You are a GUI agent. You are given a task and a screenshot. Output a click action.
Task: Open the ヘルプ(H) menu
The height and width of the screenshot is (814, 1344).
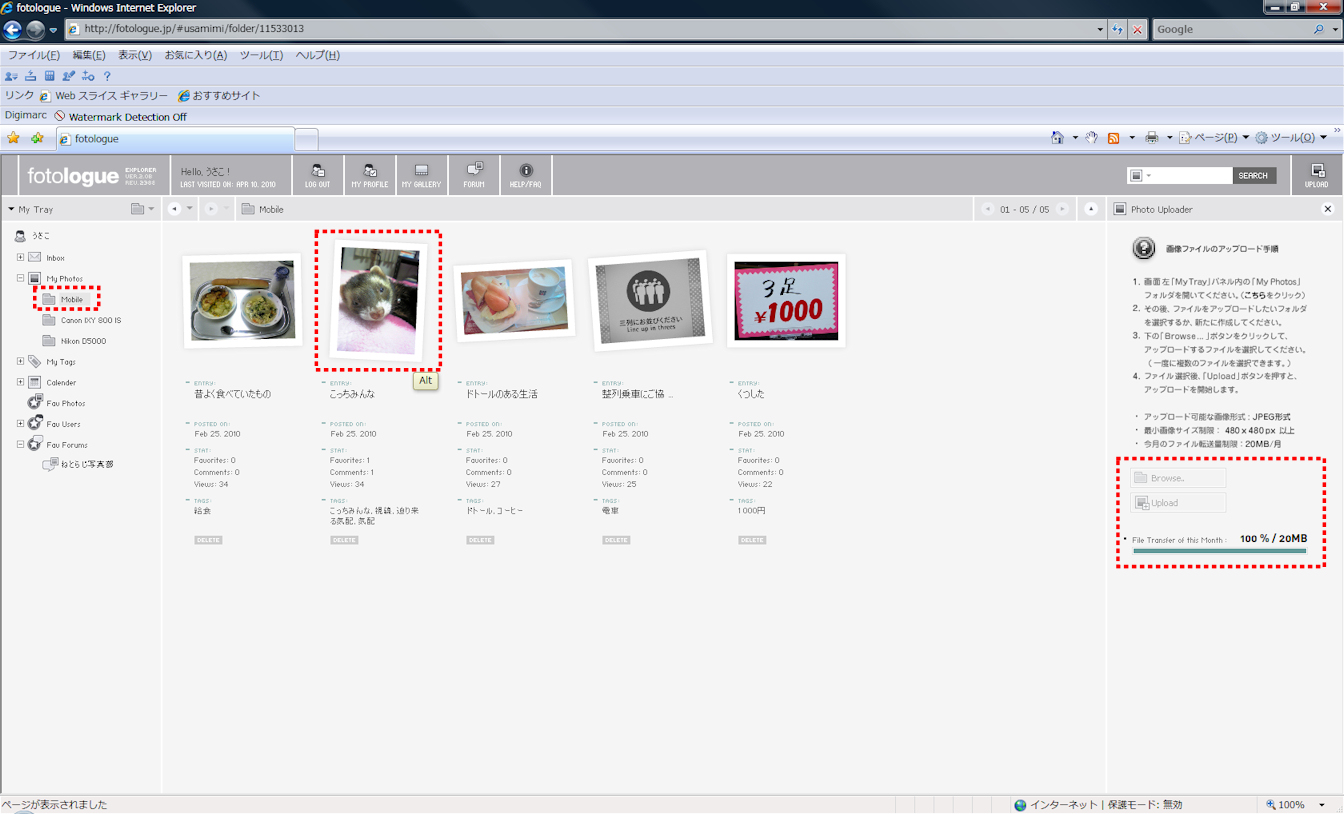318,55
